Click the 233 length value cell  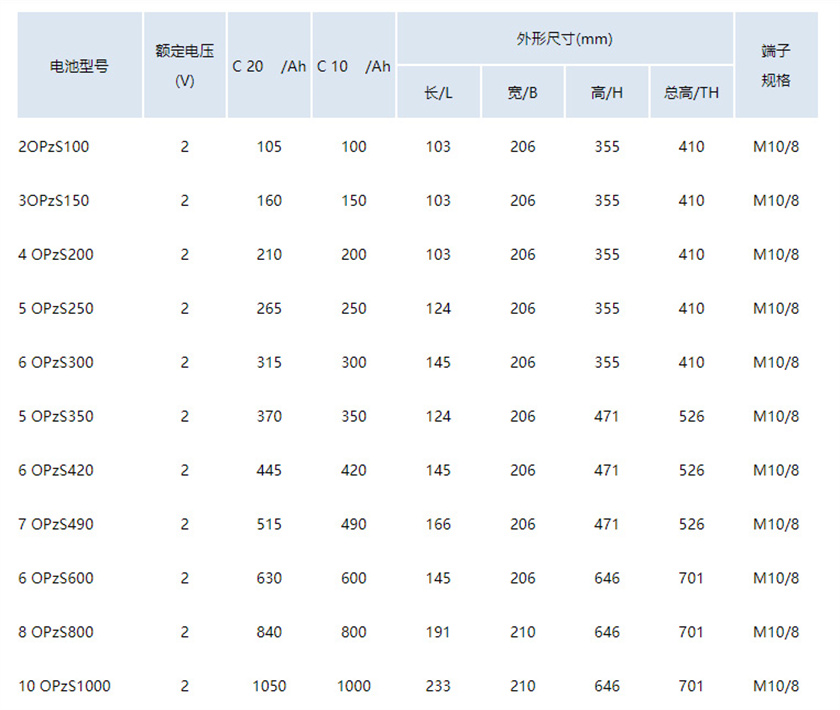pos(439,686)
